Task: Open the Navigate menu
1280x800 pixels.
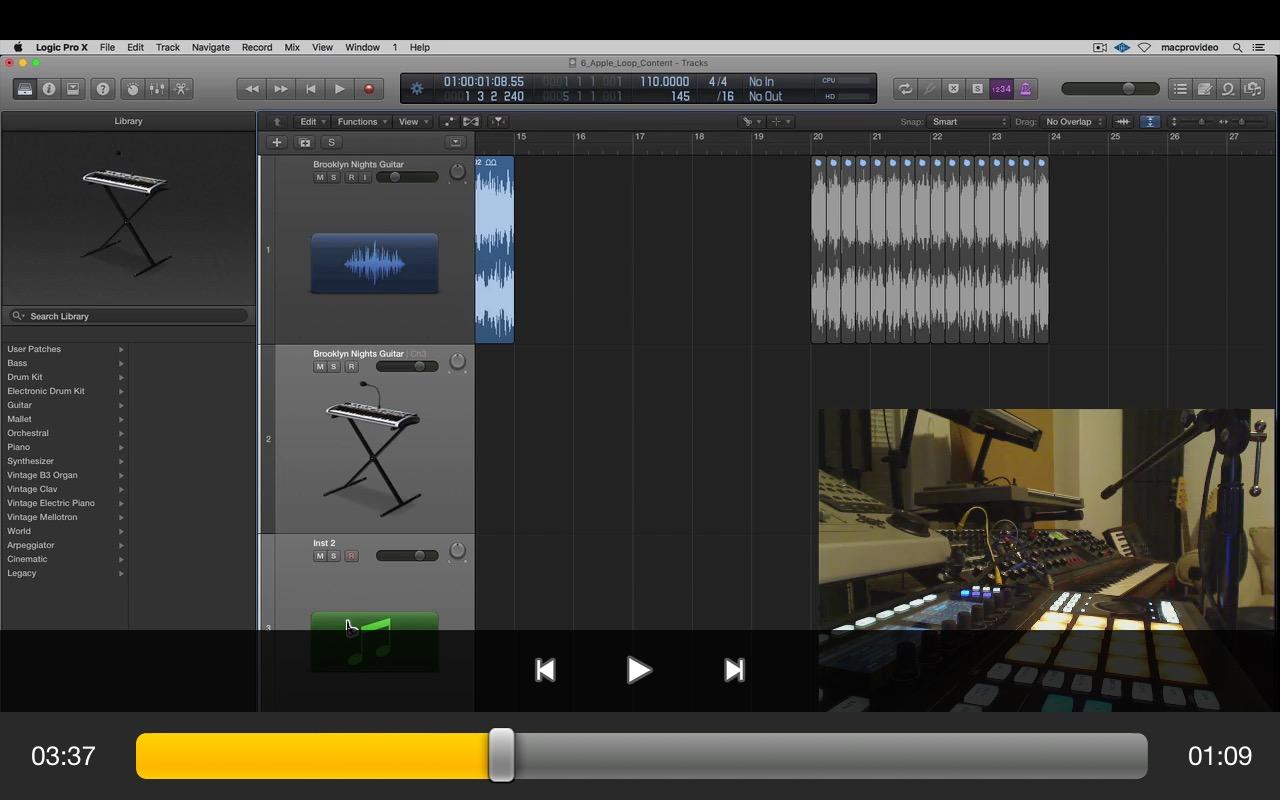Action: [210, 47]
